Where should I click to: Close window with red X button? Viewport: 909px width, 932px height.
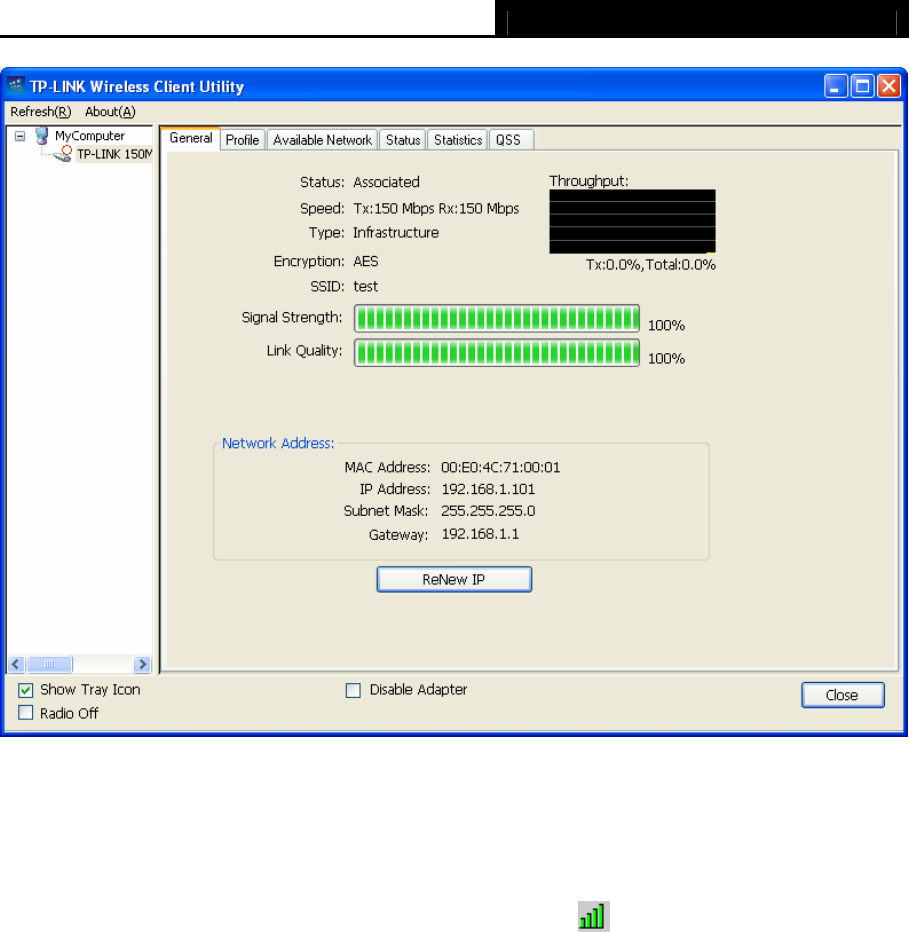(889, 86)
